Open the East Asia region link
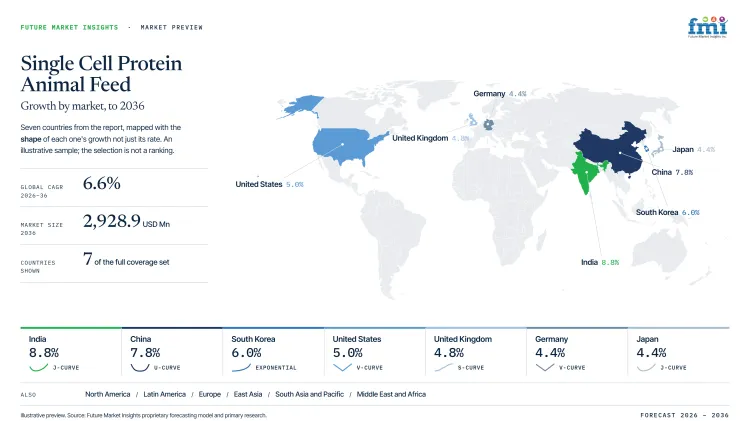 248,394
